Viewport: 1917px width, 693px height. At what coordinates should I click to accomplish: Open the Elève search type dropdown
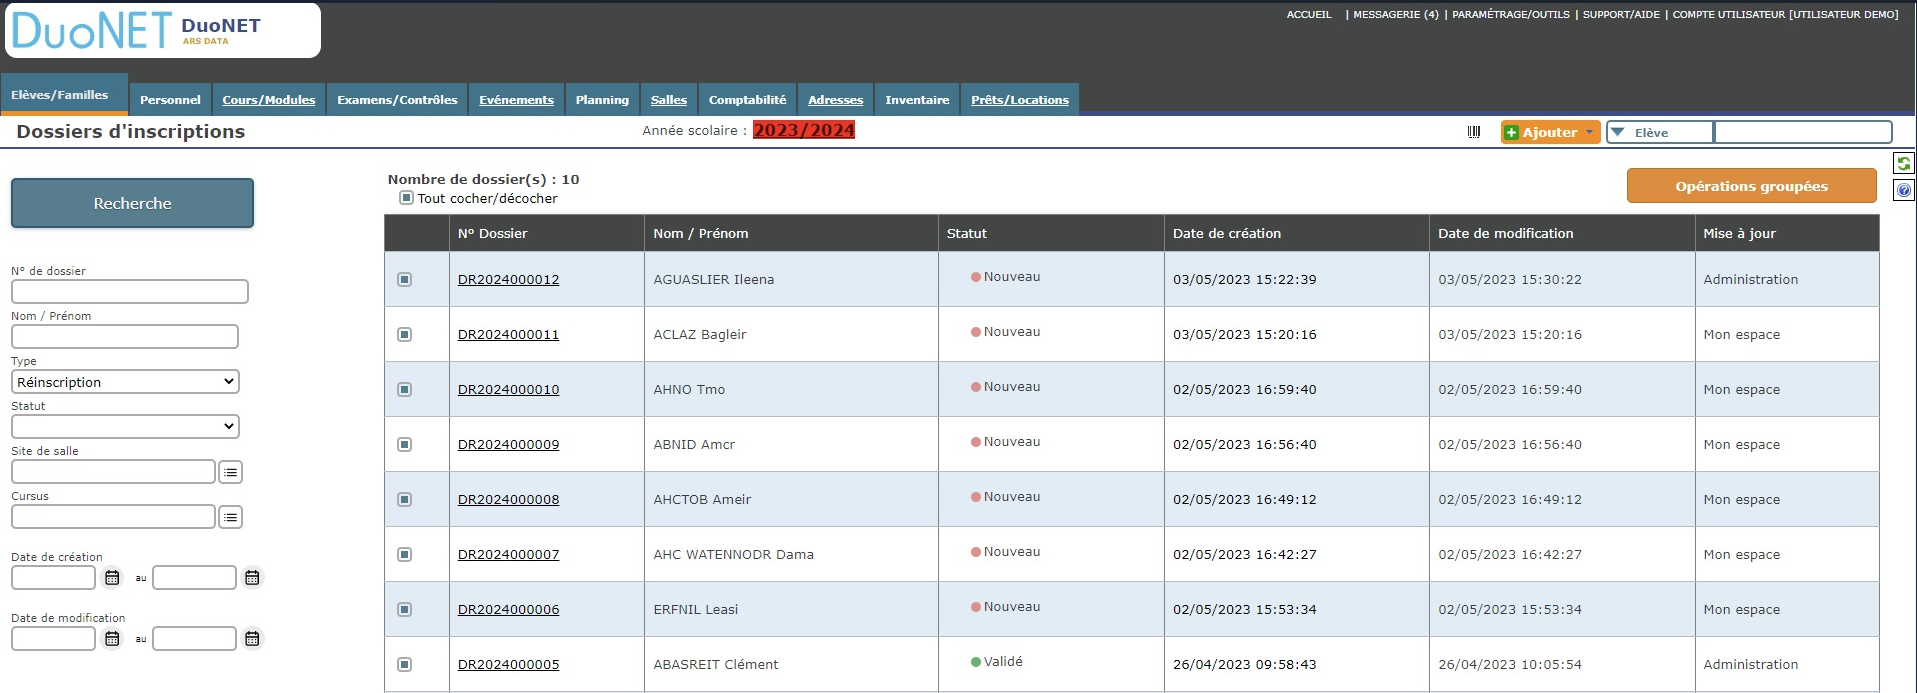[x=1660, y=132]
